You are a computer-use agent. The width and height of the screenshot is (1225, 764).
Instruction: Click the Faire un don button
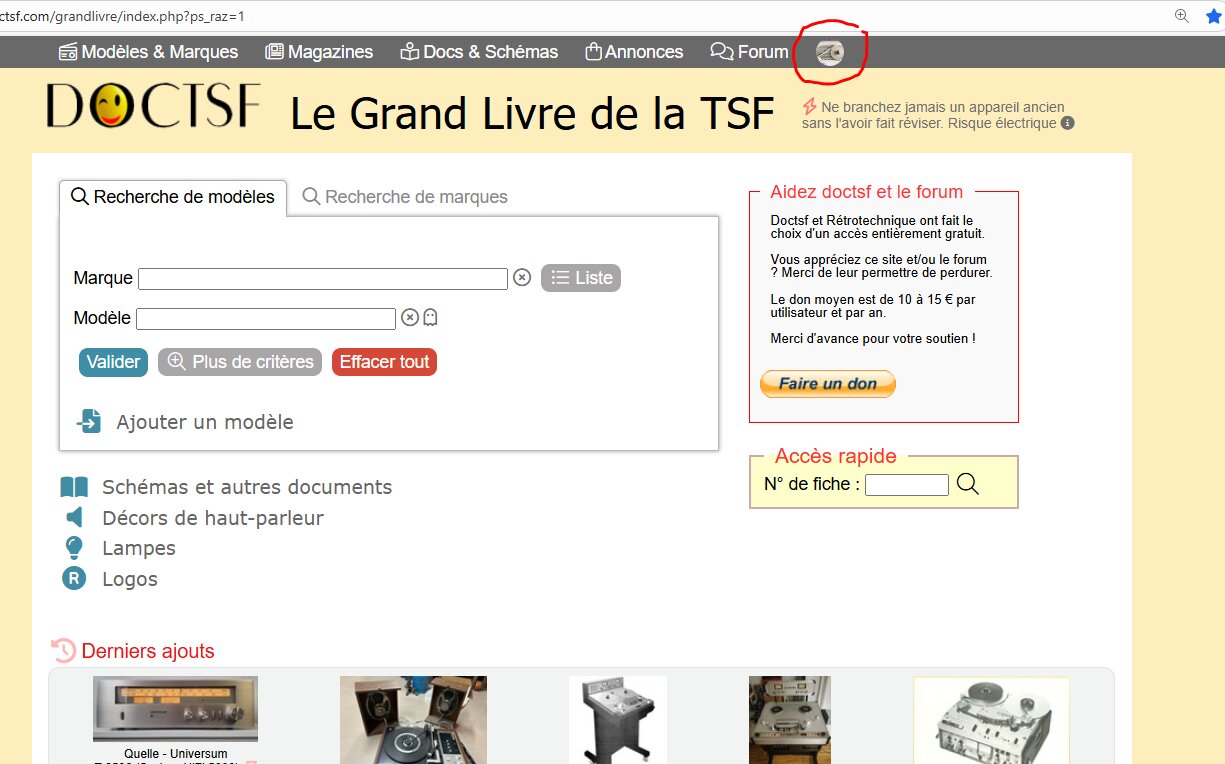(x=828, y=384)
